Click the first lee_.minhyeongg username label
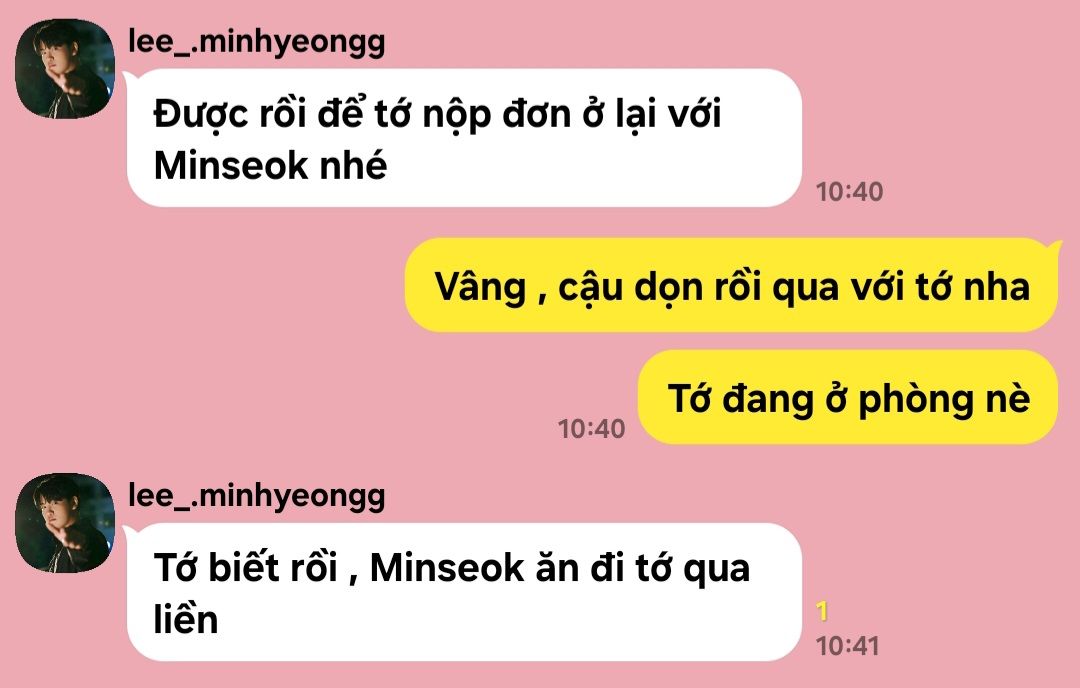 (256, 42)
